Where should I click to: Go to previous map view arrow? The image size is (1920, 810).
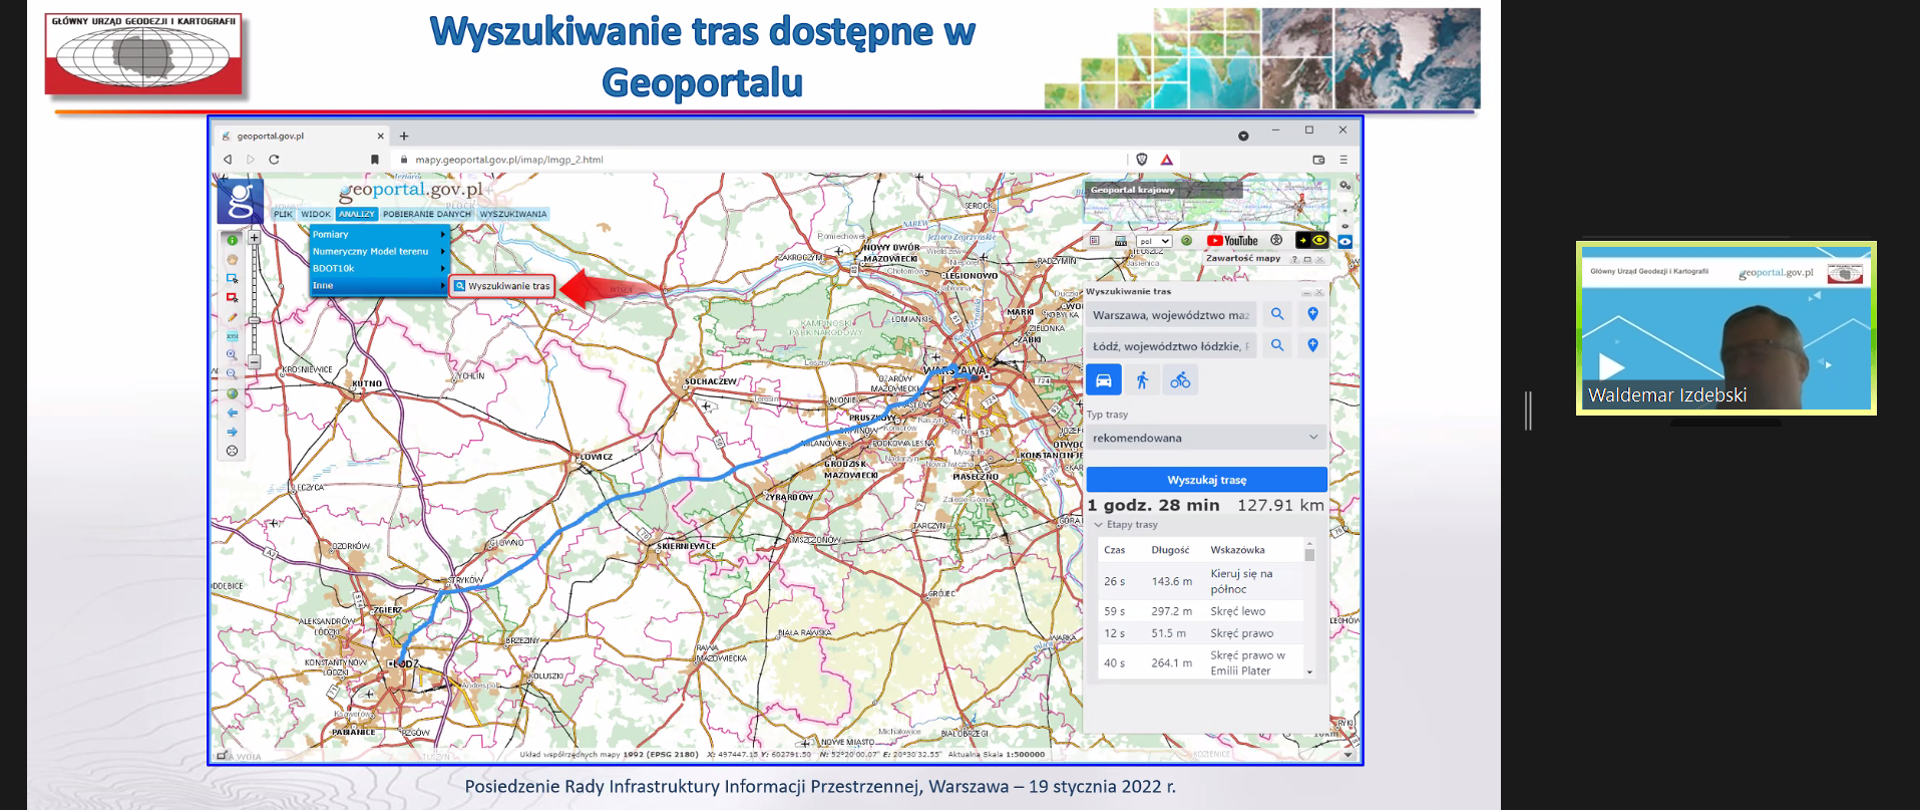click(x=232, y=412)
